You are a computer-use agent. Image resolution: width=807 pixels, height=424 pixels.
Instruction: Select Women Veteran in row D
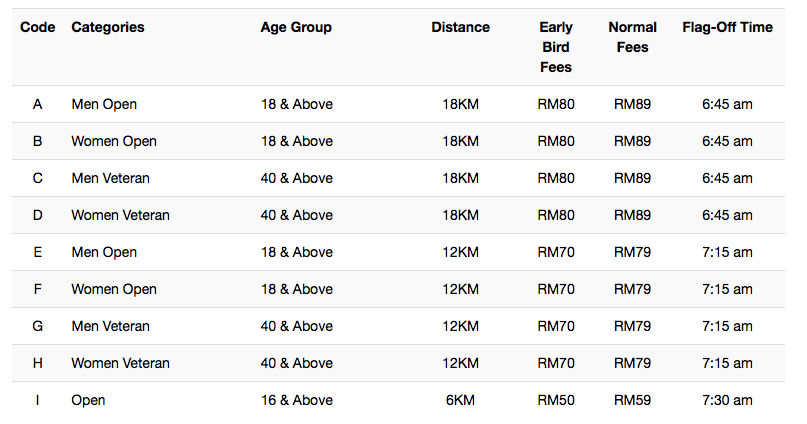tap(120, 216)
